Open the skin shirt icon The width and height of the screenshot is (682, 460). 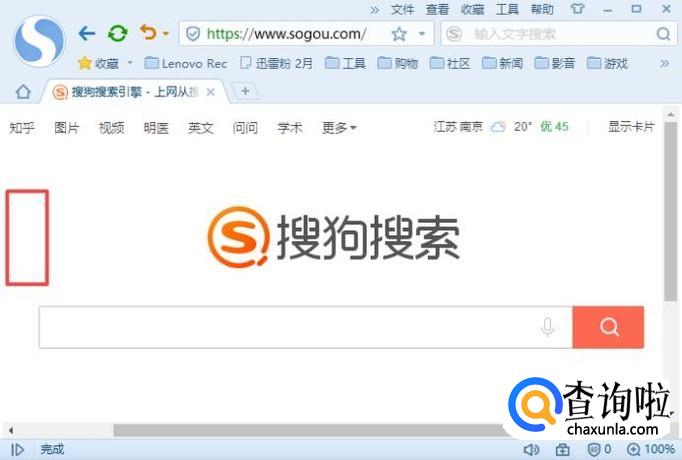point(577,9)
